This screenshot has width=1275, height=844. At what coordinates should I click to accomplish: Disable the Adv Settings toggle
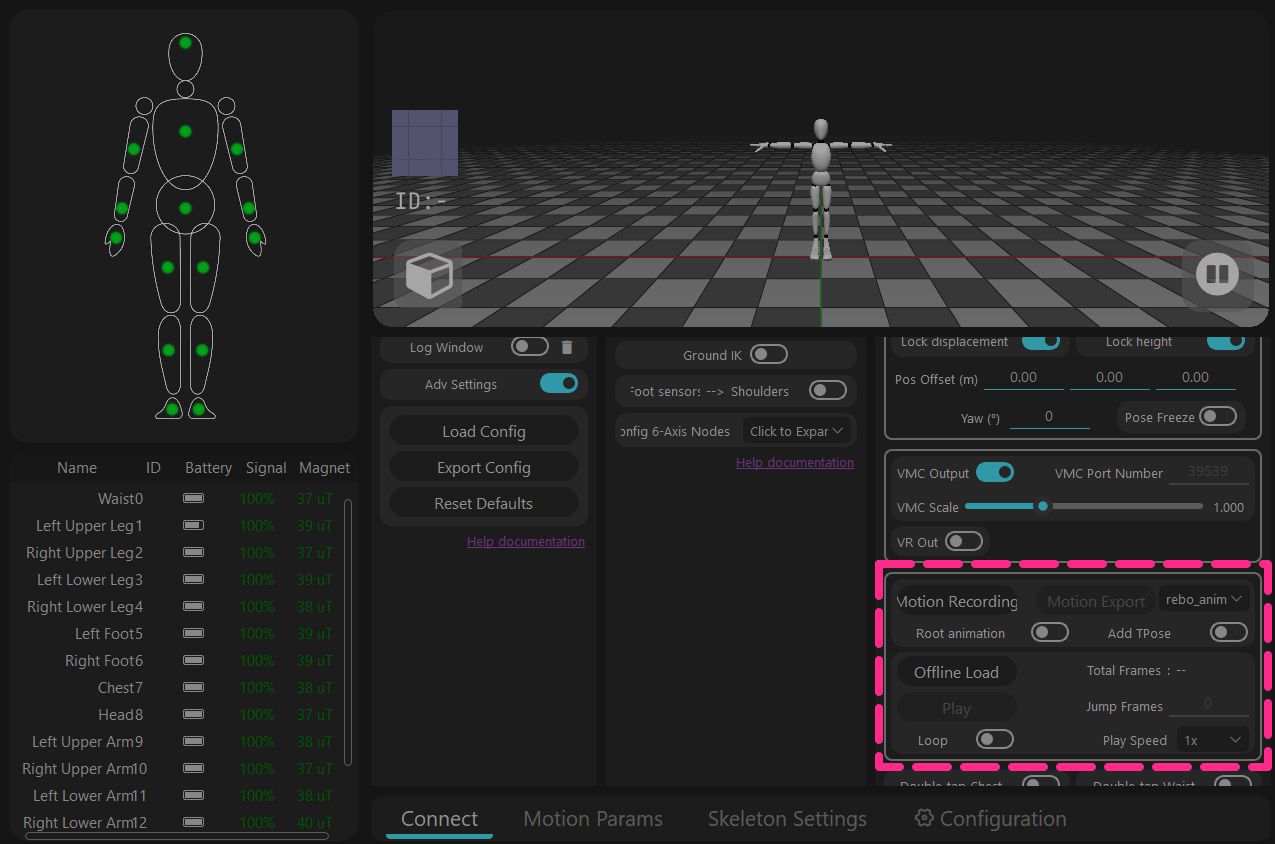tap(559, 383)
